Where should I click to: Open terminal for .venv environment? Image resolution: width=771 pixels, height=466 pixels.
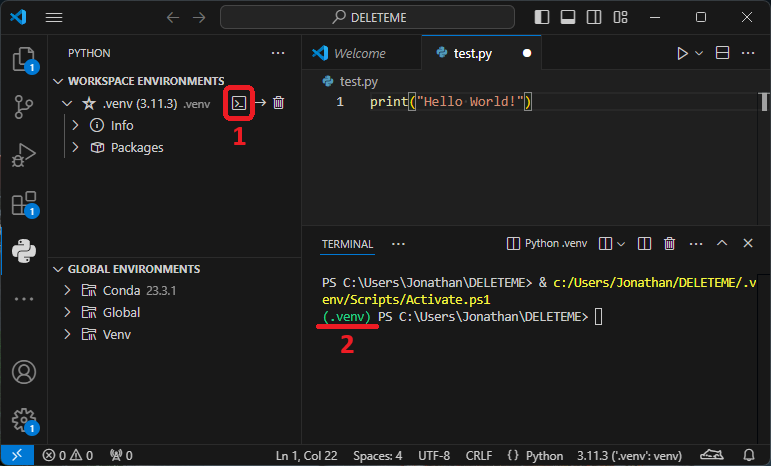(239, 103)
